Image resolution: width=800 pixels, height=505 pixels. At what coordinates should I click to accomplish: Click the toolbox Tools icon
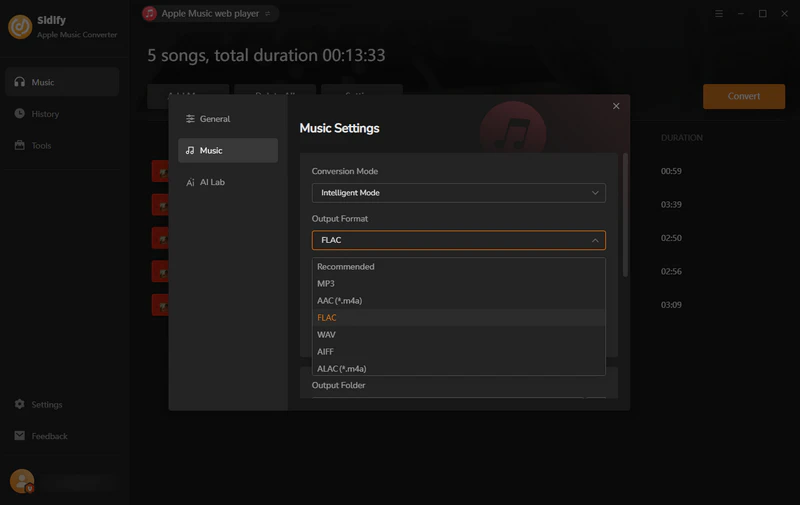pos(19,145)
